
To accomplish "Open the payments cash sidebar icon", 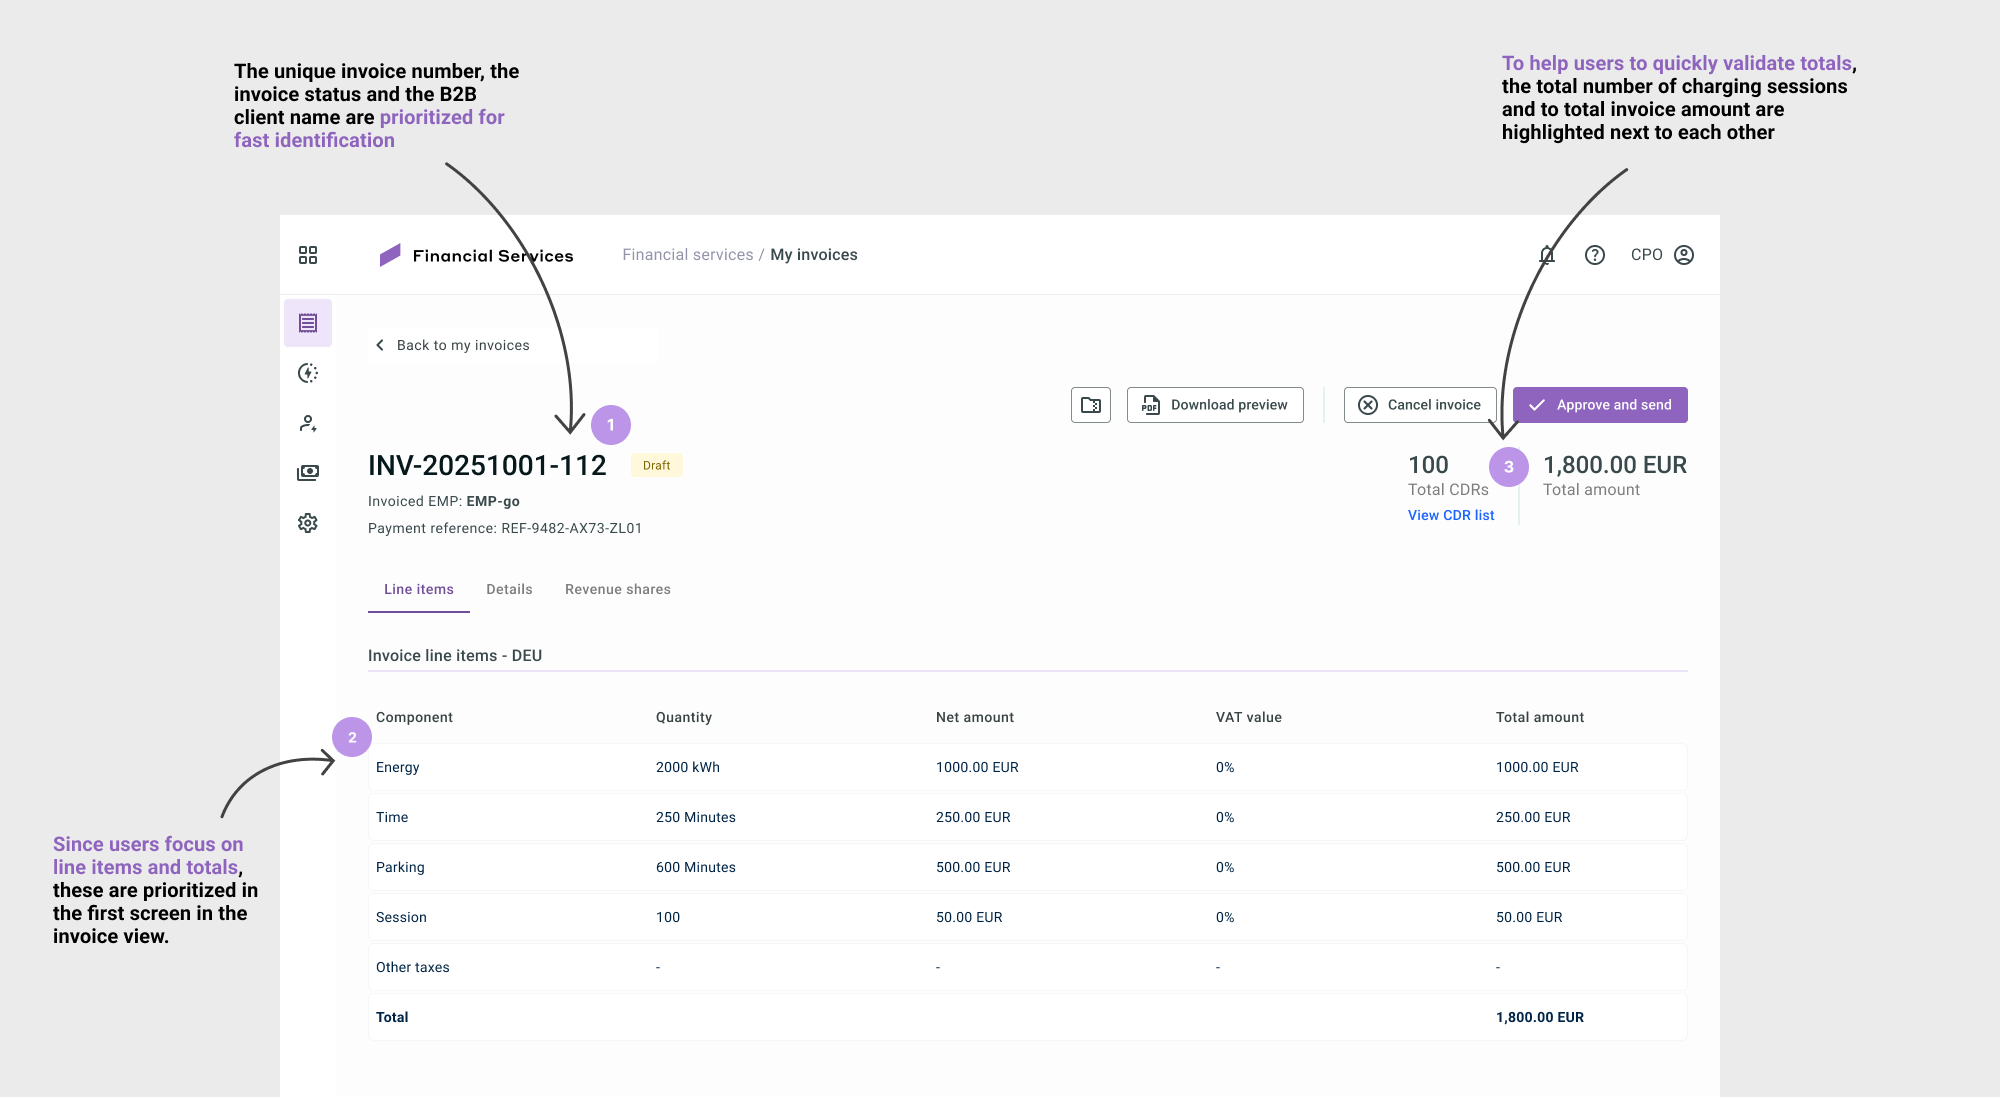I will pos(308,473).
